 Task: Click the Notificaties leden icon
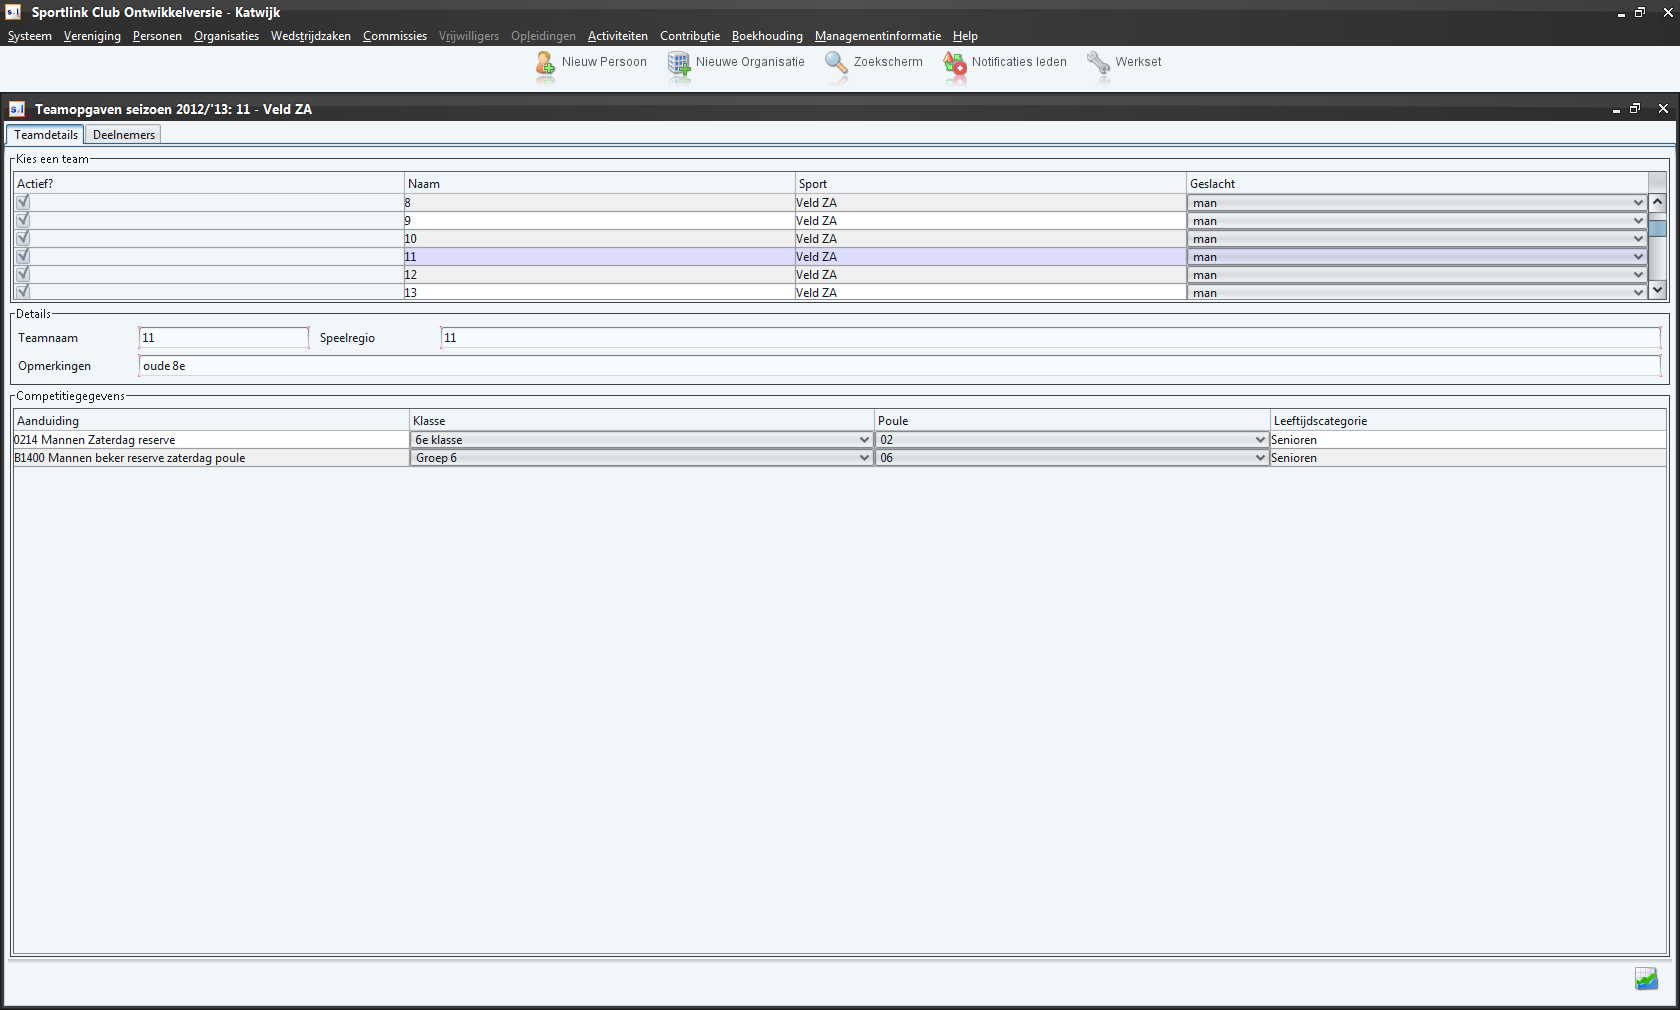pyautogui.click(x=955, y=63)
